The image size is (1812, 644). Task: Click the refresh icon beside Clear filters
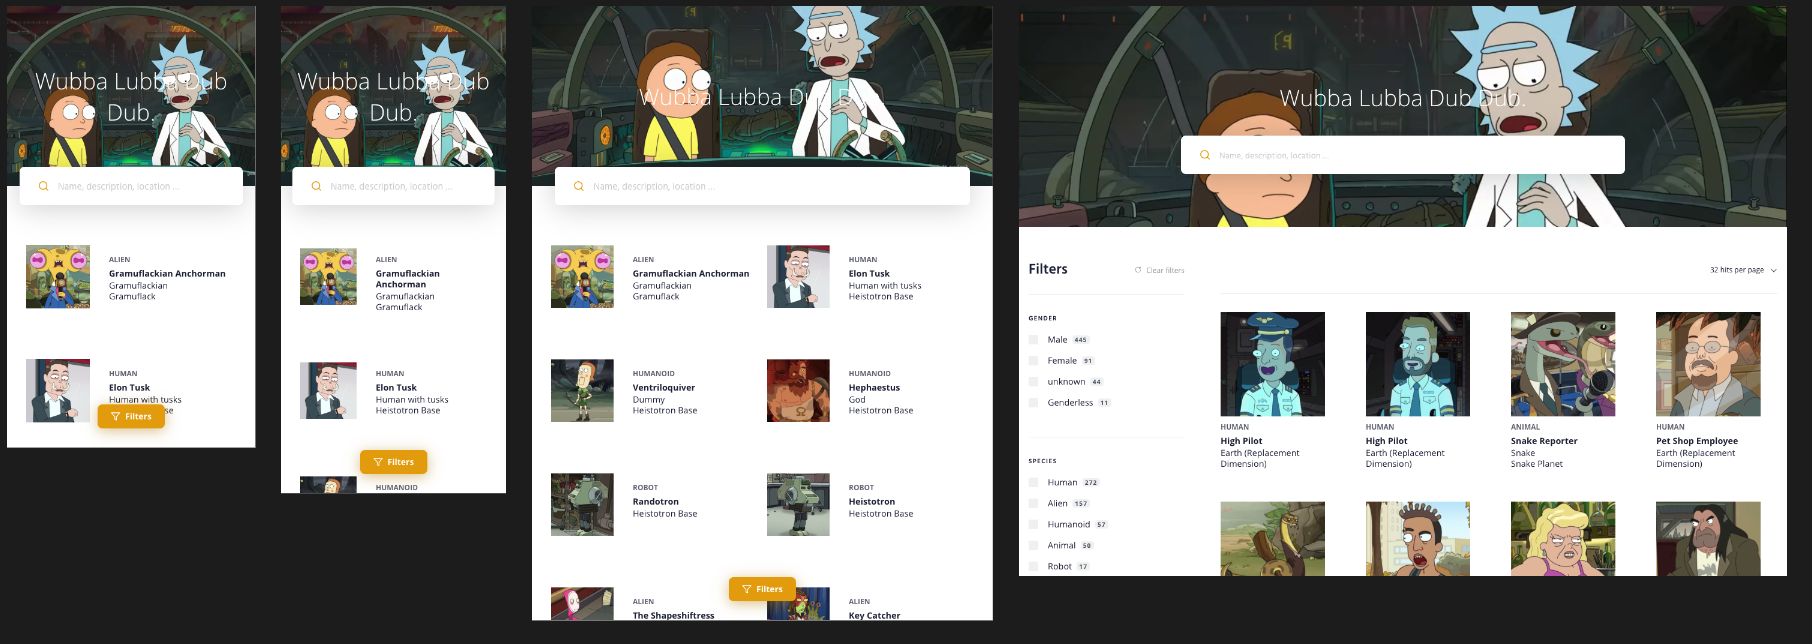(x=1138, y=270)
